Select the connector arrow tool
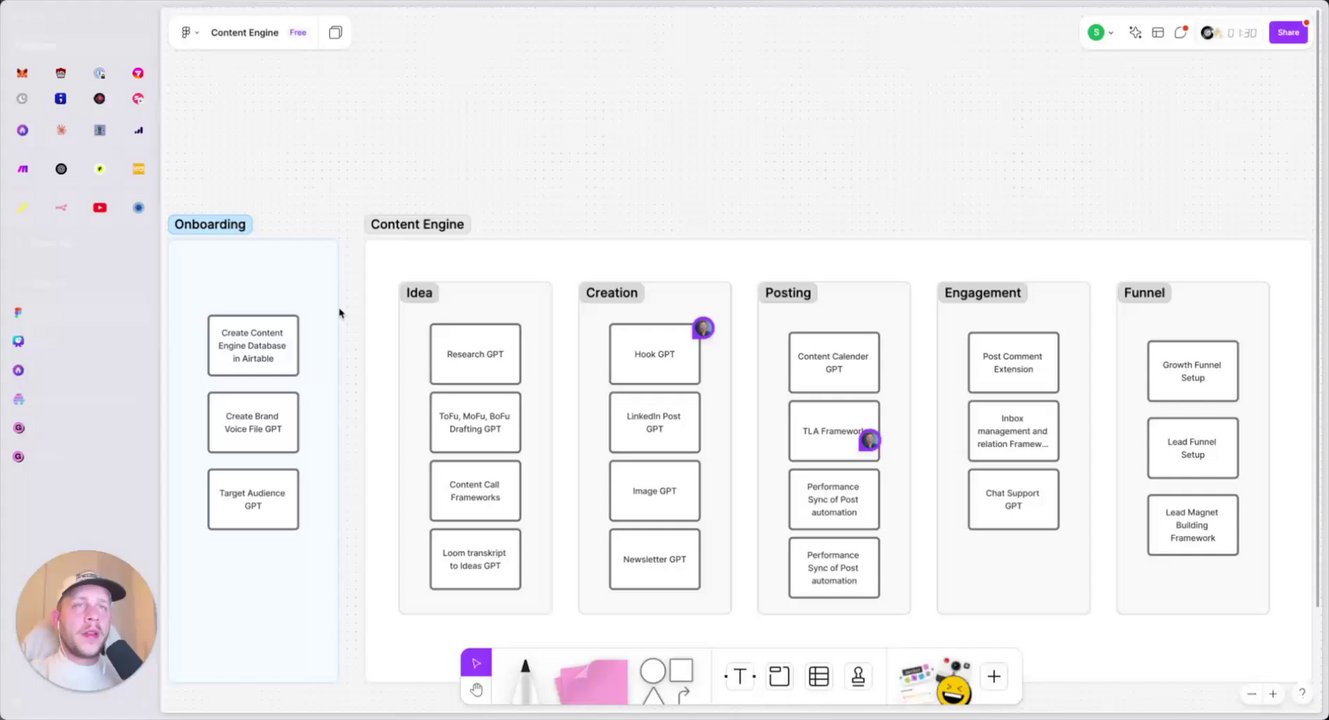 pos(683,695)
